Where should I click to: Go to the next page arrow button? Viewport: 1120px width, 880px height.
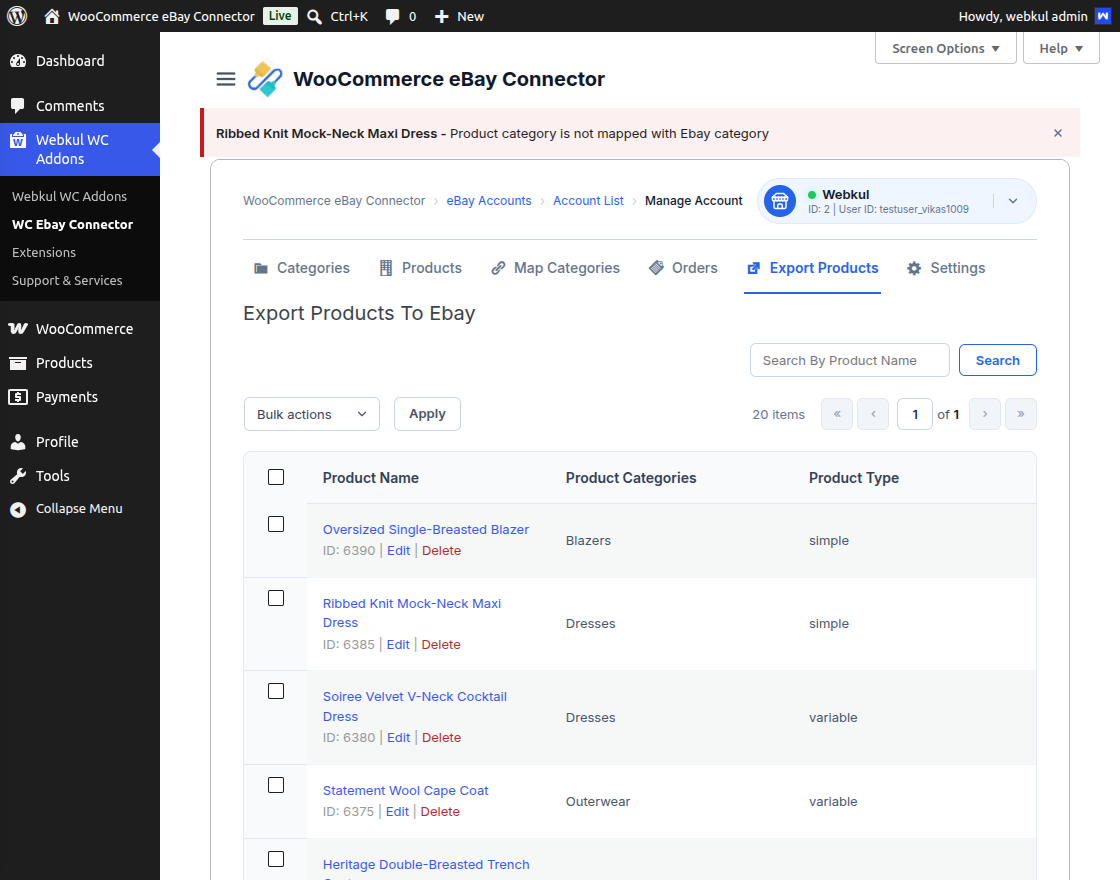[984, 414]
